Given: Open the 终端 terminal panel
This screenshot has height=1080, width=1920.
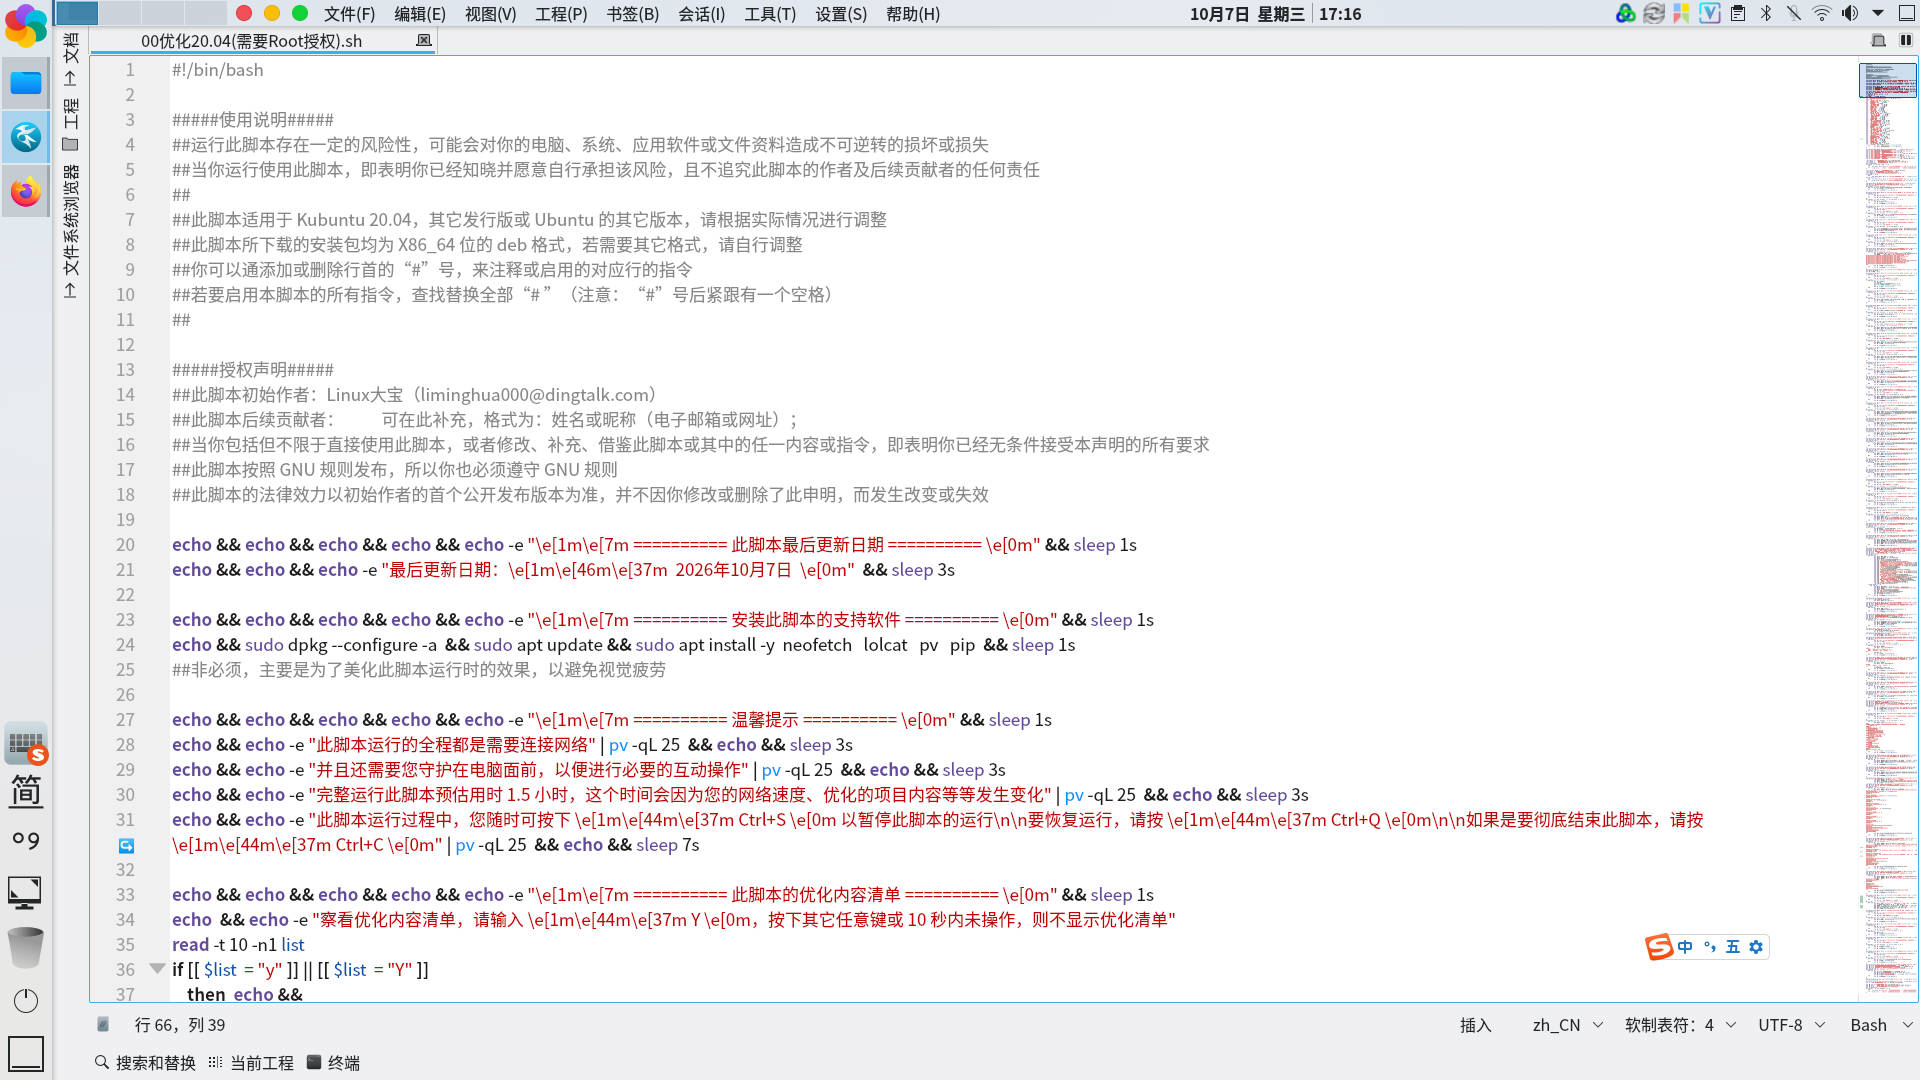Looking at the screenshot, I should click(x=334, y=1063).
